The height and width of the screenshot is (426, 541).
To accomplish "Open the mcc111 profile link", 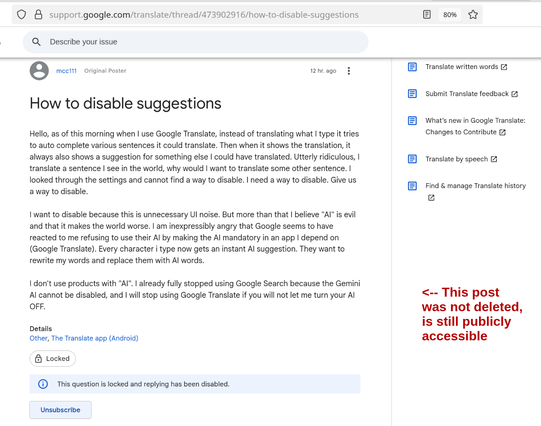I will 66,71.
